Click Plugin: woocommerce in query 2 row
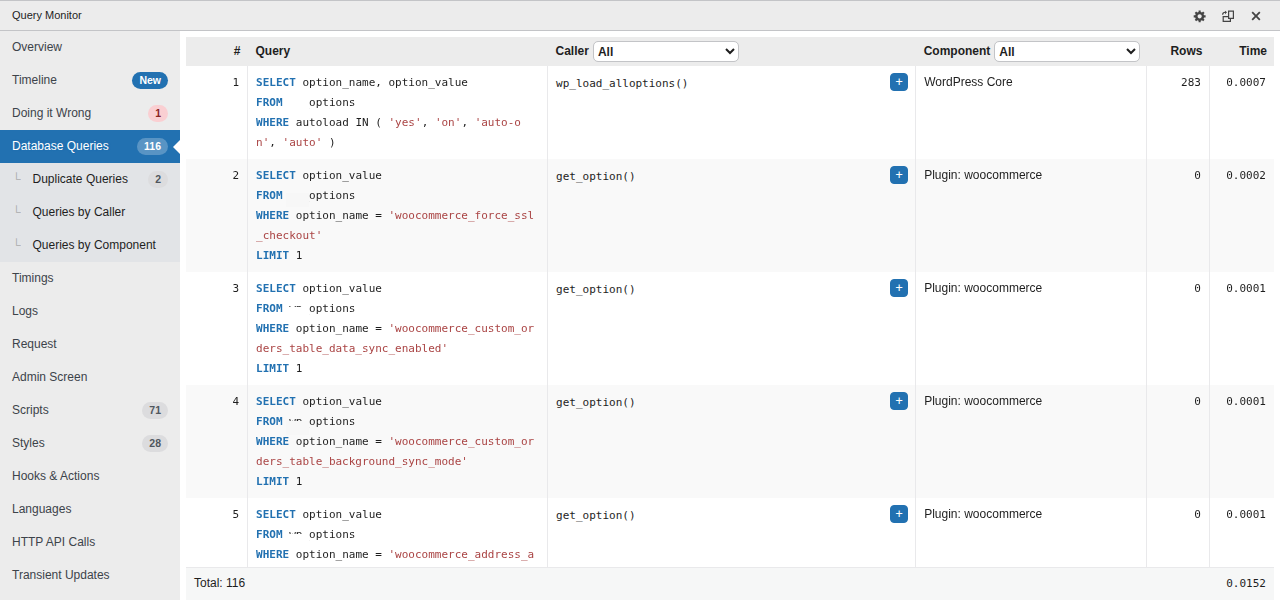Screen dimensions: 1280x600 click(x=983, y=175)
